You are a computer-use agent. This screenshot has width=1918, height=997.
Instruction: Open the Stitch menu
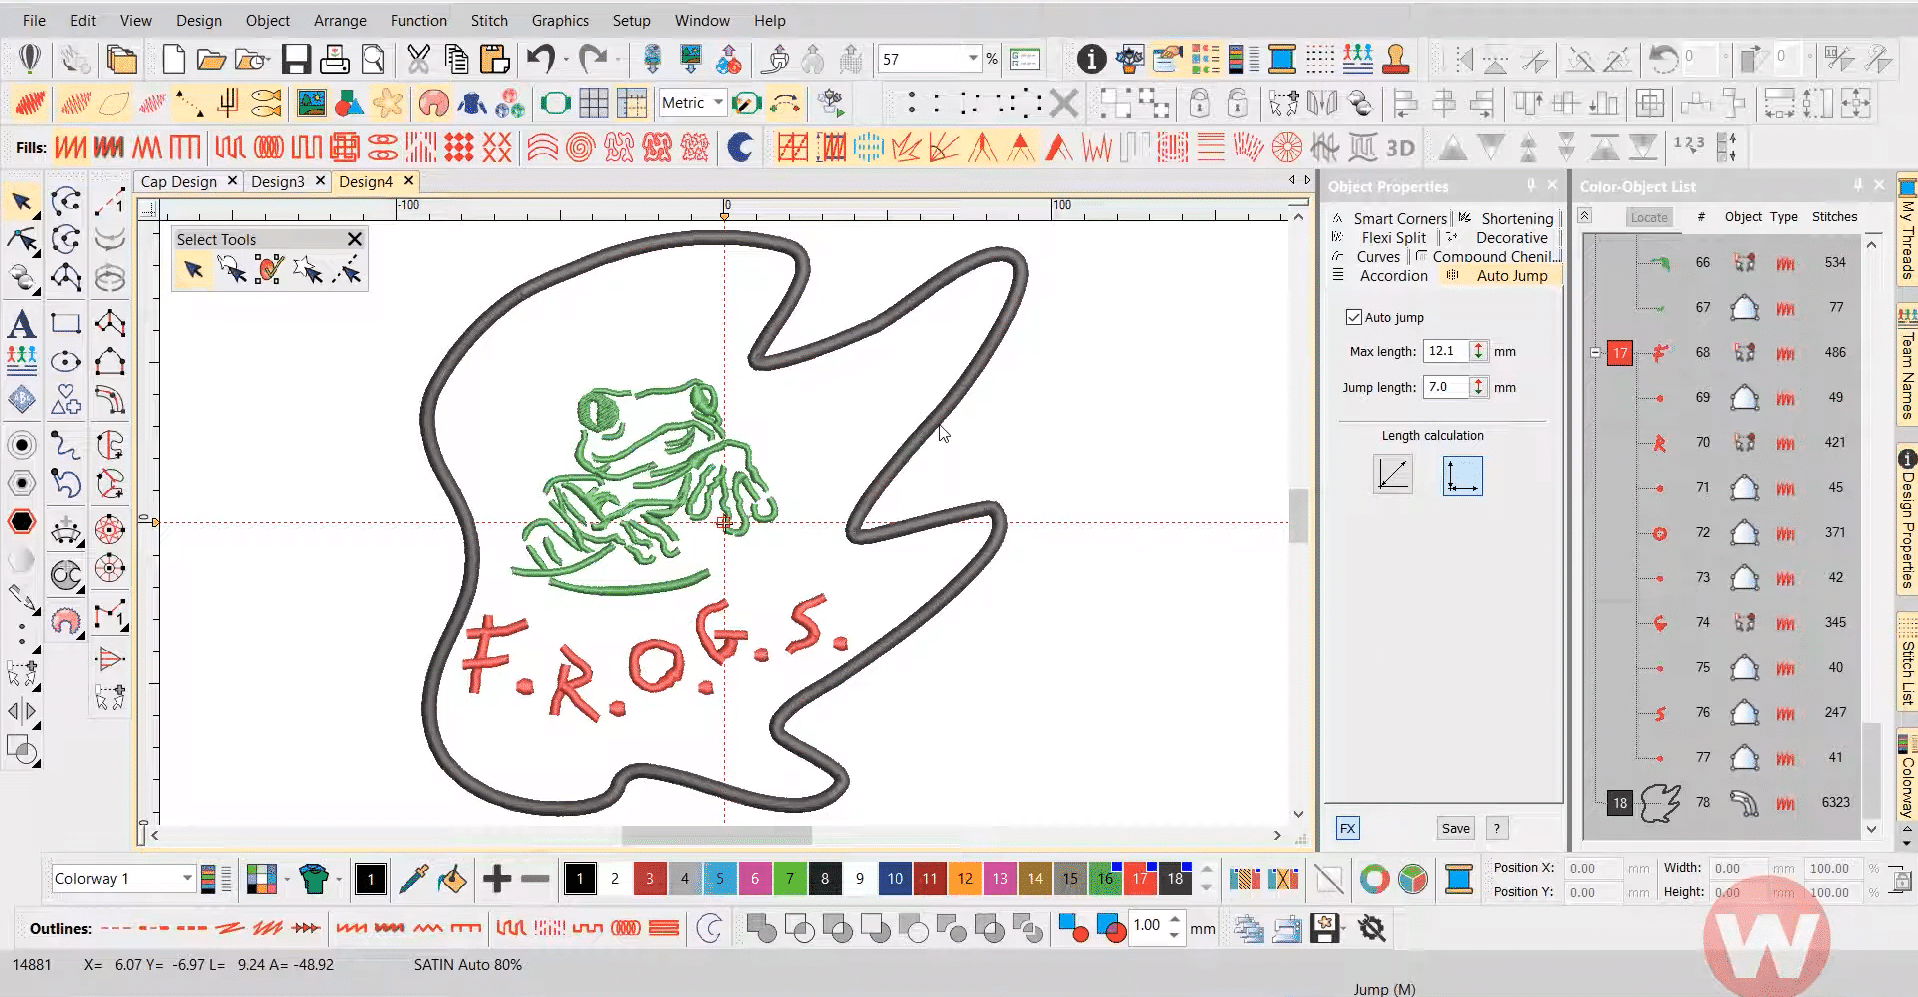489,20
